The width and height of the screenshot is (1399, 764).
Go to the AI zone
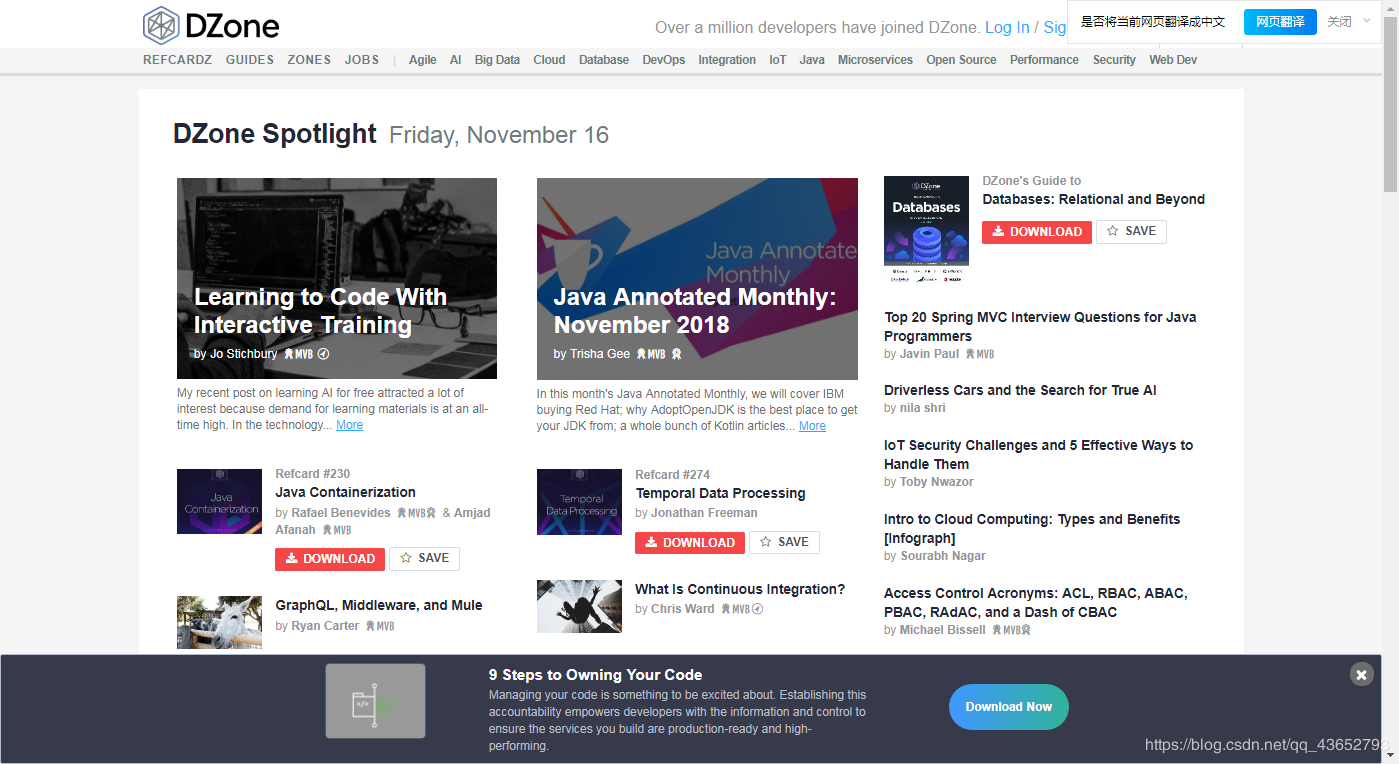click(455, 60)
